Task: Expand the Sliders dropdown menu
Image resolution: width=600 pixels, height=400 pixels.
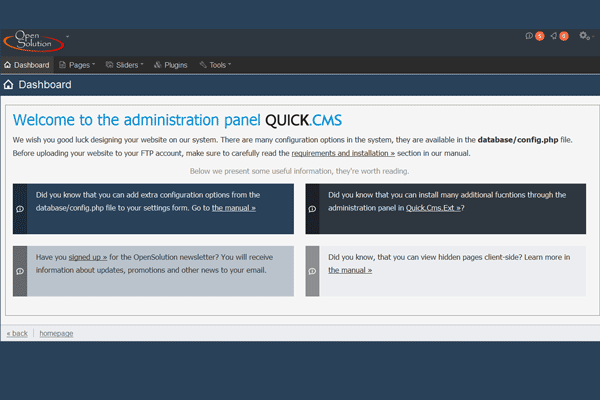Action: [x=124, y=65]
